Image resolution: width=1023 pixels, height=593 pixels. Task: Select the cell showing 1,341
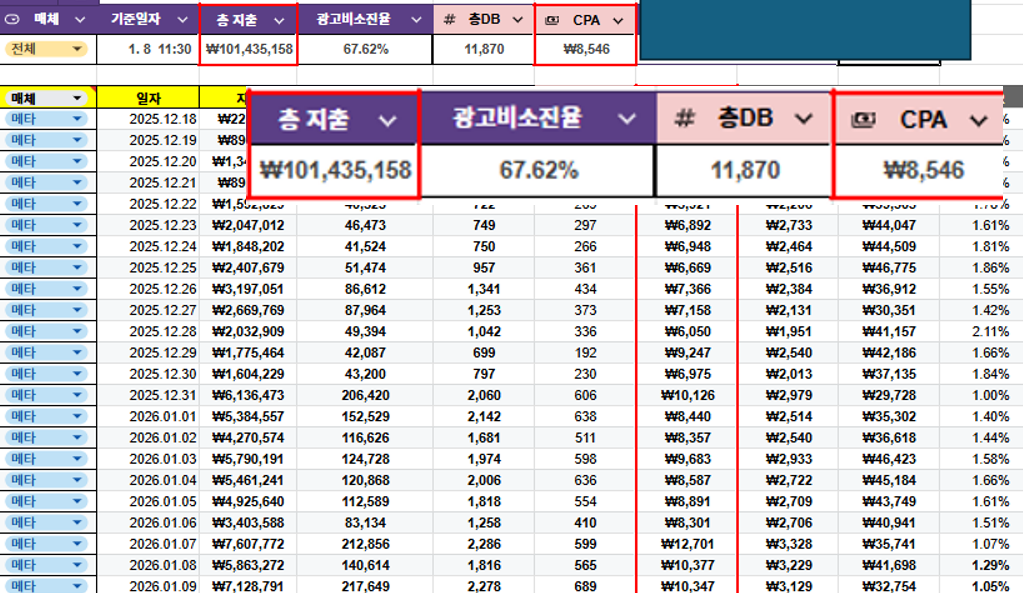484,289
